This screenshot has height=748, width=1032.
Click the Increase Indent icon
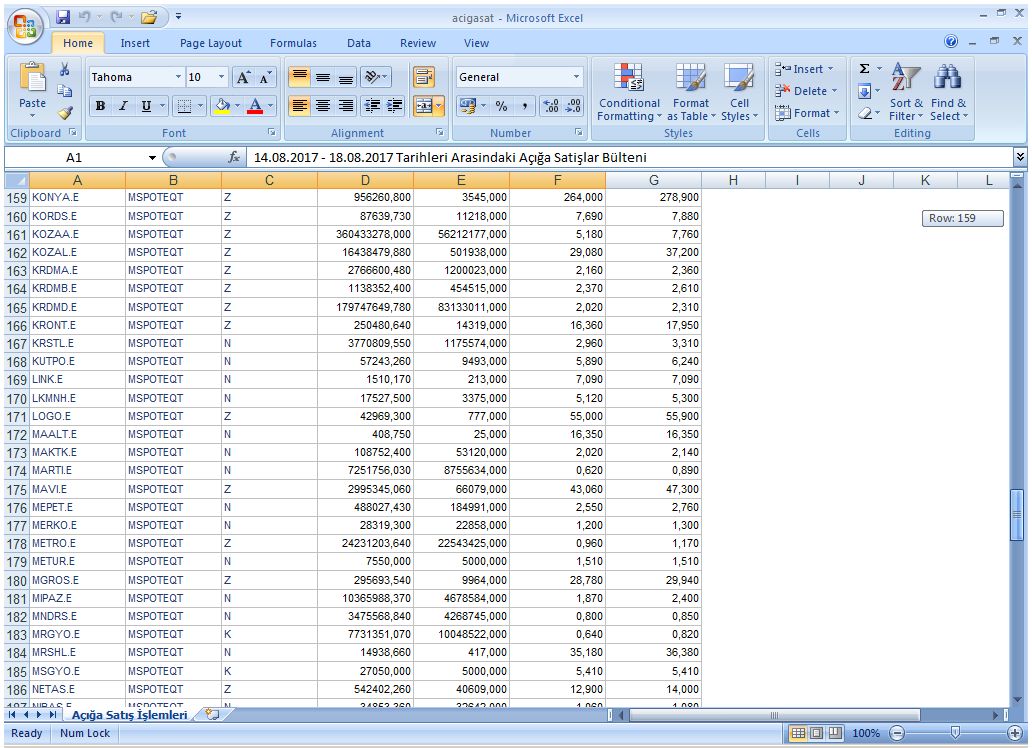[395, 105]
